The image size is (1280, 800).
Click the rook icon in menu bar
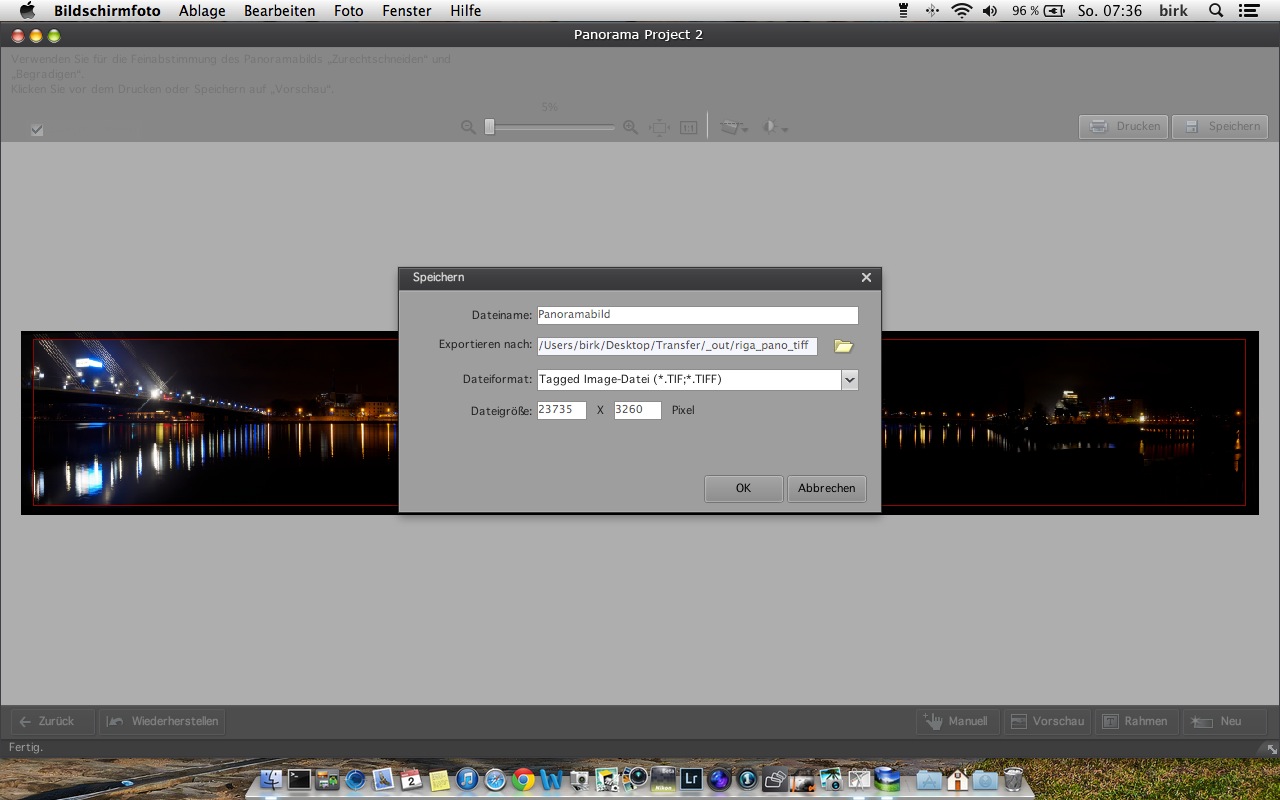click(x=903, y=11)
